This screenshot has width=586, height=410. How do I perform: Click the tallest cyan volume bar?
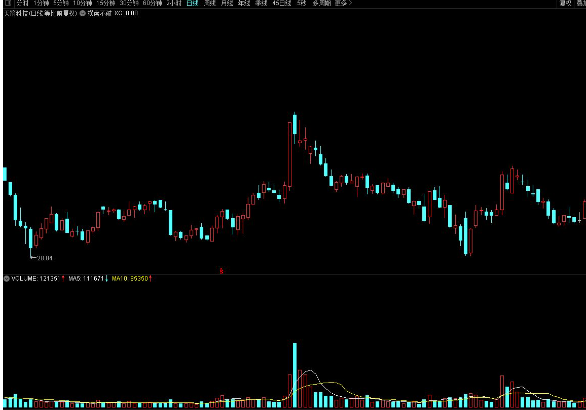[295, 375]
